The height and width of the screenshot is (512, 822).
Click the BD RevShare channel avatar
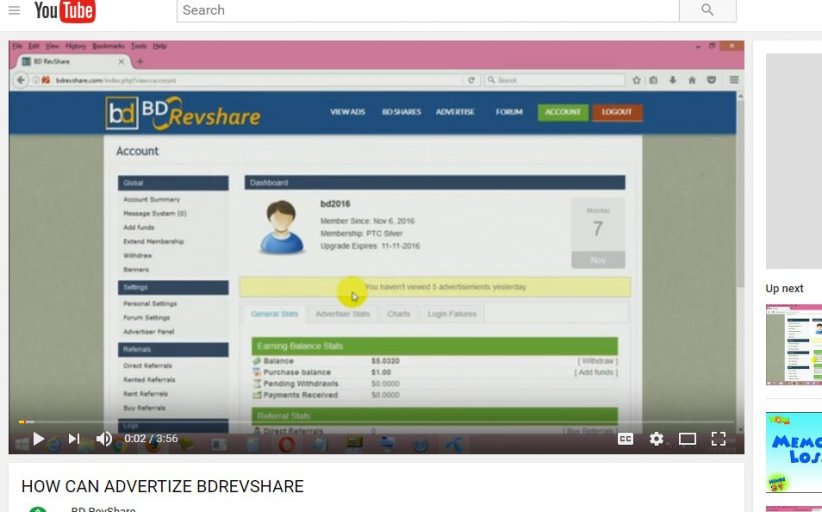coord(38,509)
